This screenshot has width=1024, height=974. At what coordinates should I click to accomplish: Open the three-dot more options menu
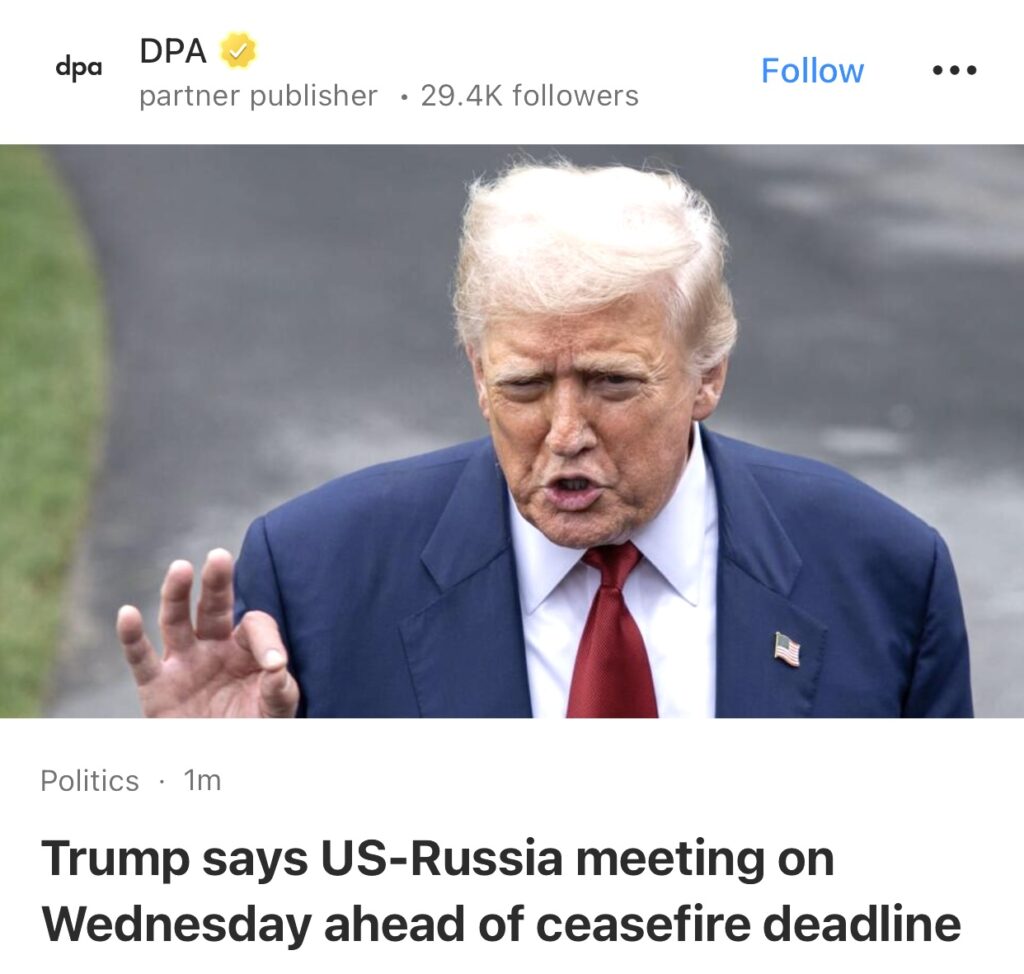point(954,70)
